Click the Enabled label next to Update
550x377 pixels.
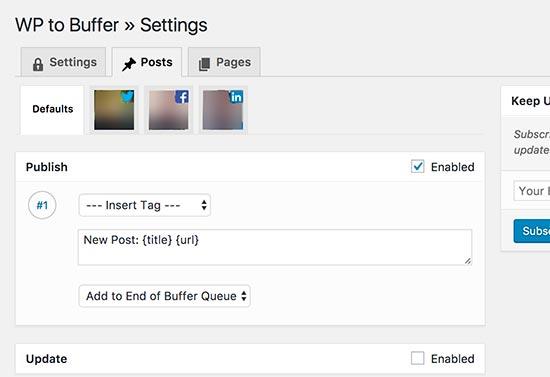tap(452, 359)
